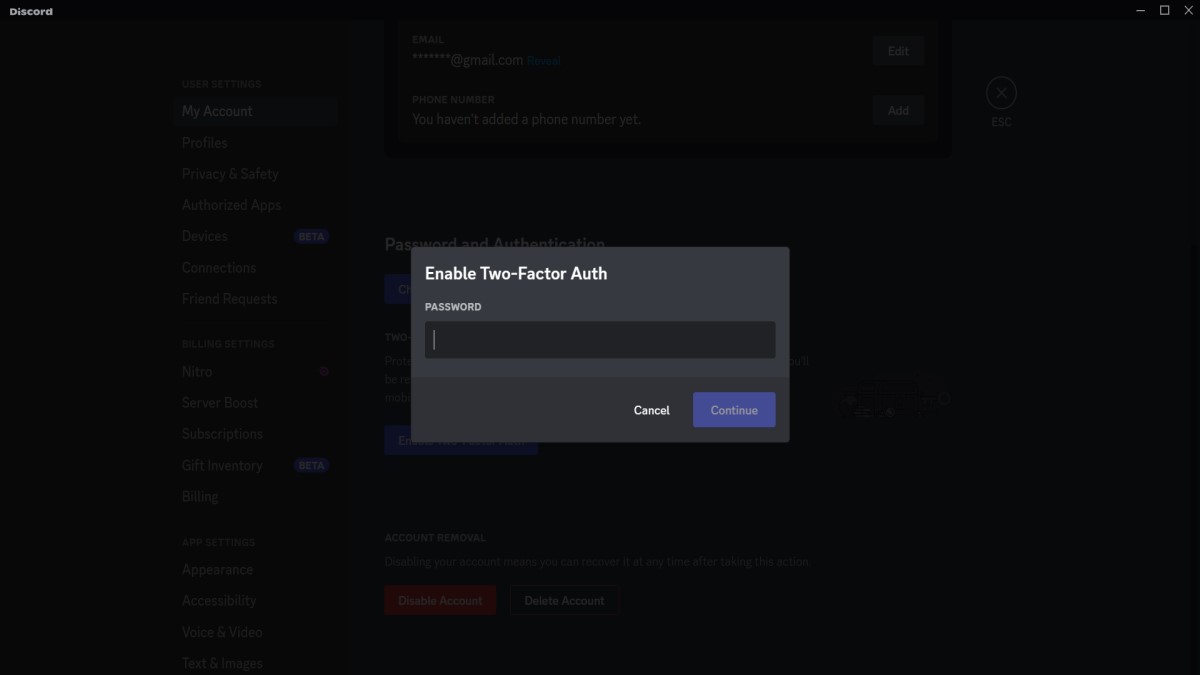The height and width of the screenshot is (675, 1200).
Task: Click 'You haven't added a phone number yet.' text
Action: 526,119
